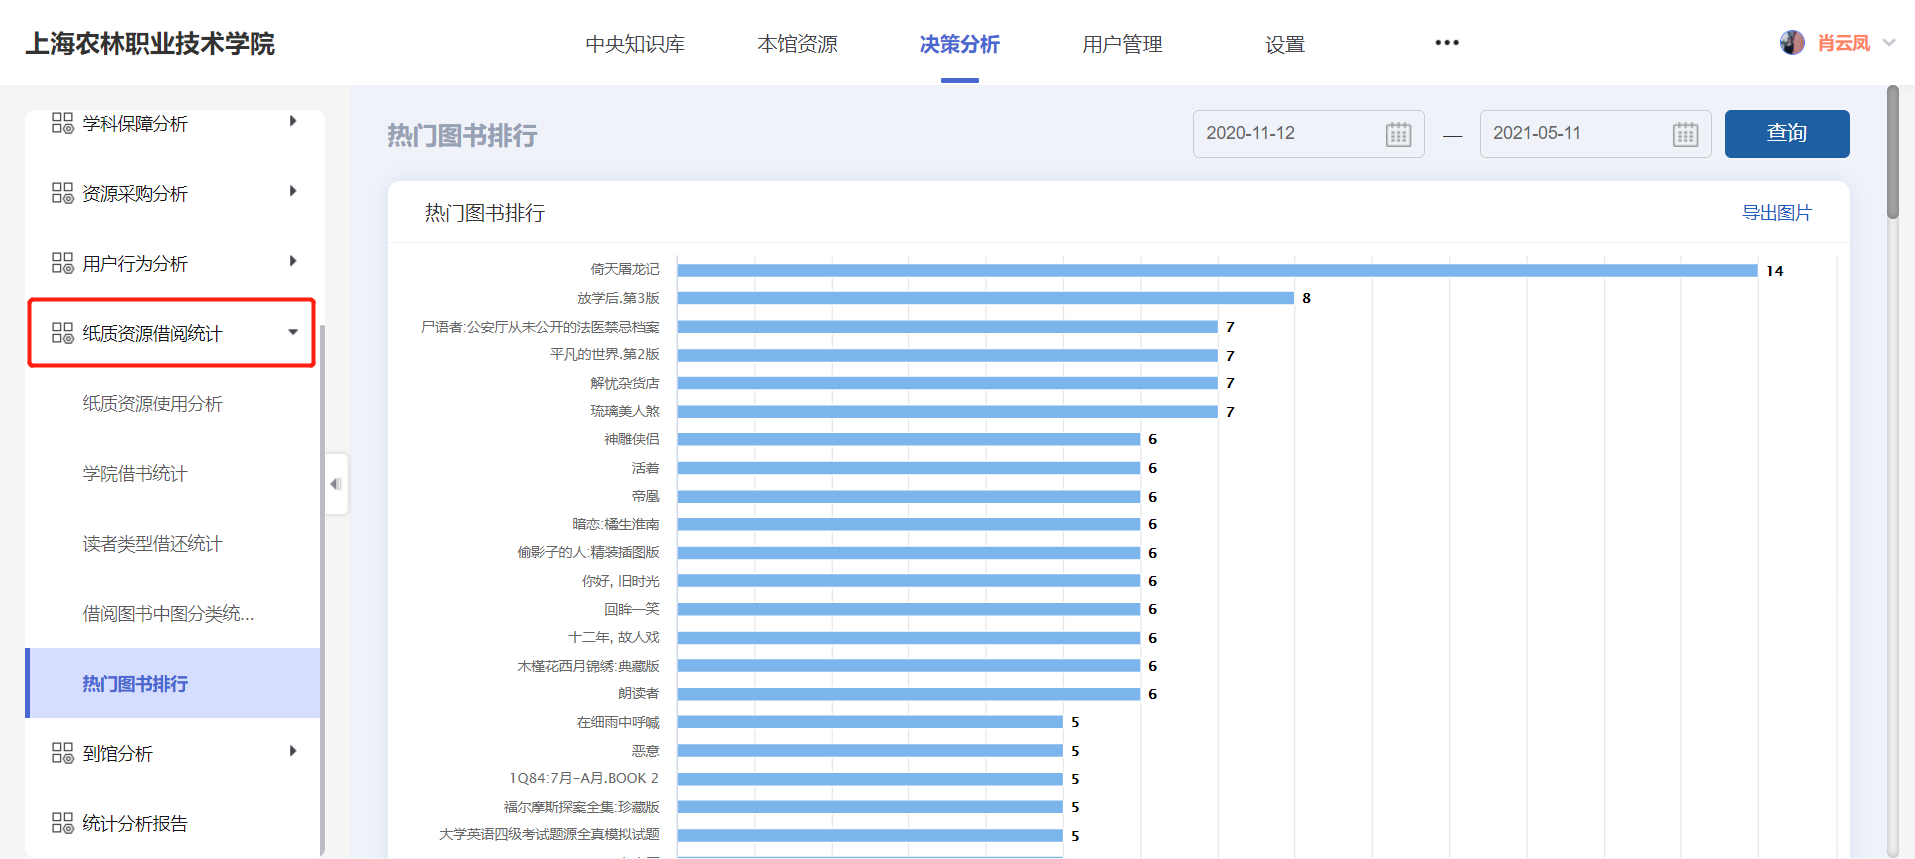Open 读者类型借还统计 submenu item
The width and height of the screenshot is (1915, 859).
click(x=152, y=544)
